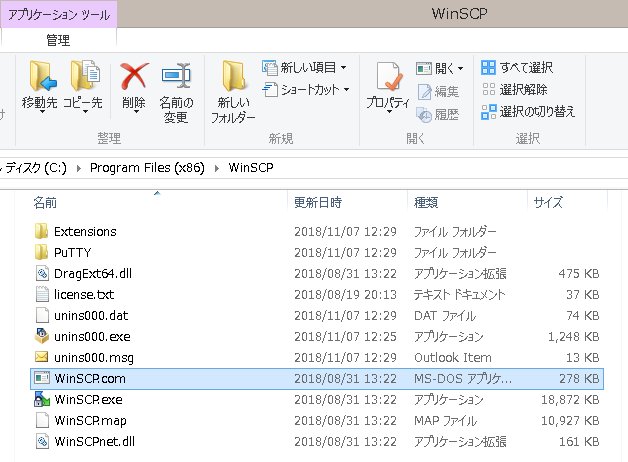Click the WinSCP.exe application icon
Image resolution: width=628 pixels, height=462 pixels.
[42, 399]
